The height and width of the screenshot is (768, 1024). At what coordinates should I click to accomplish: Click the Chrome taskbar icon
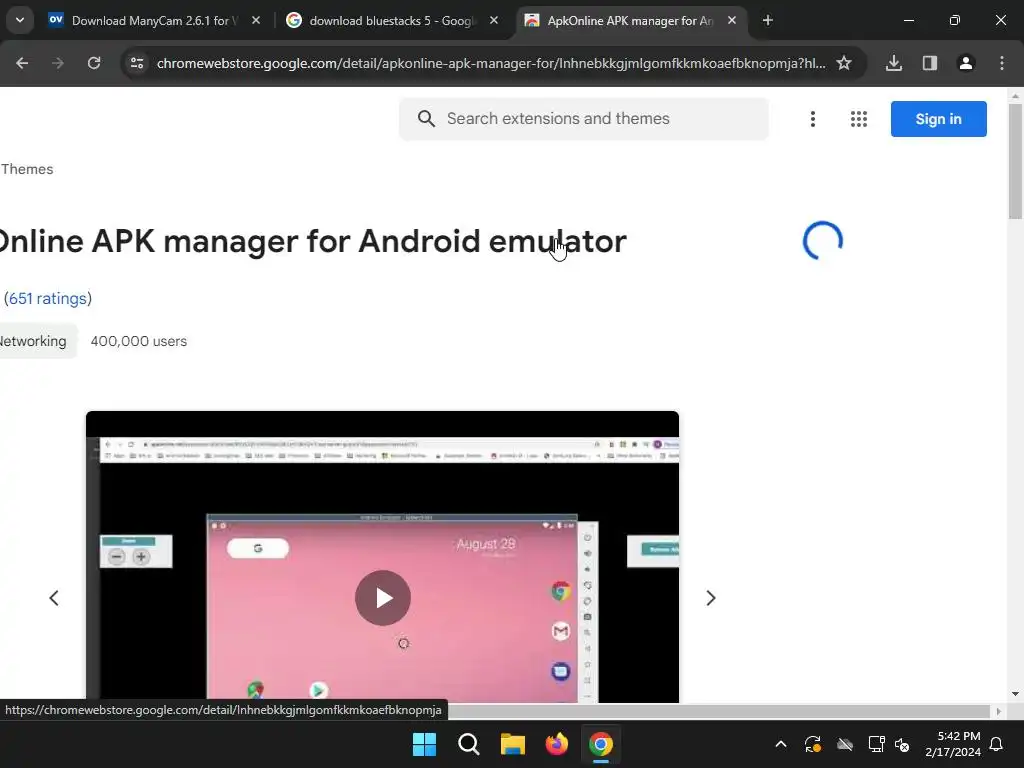[x=601, y=744]
